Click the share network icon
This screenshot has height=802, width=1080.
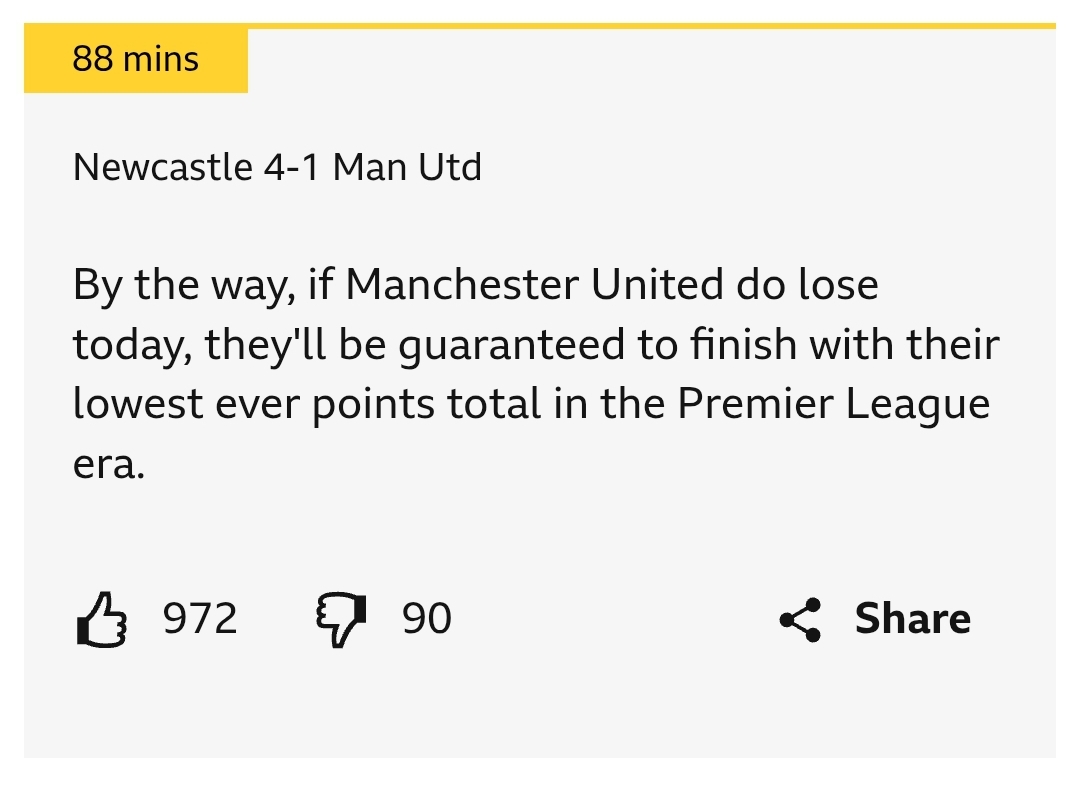pos(800,619)
